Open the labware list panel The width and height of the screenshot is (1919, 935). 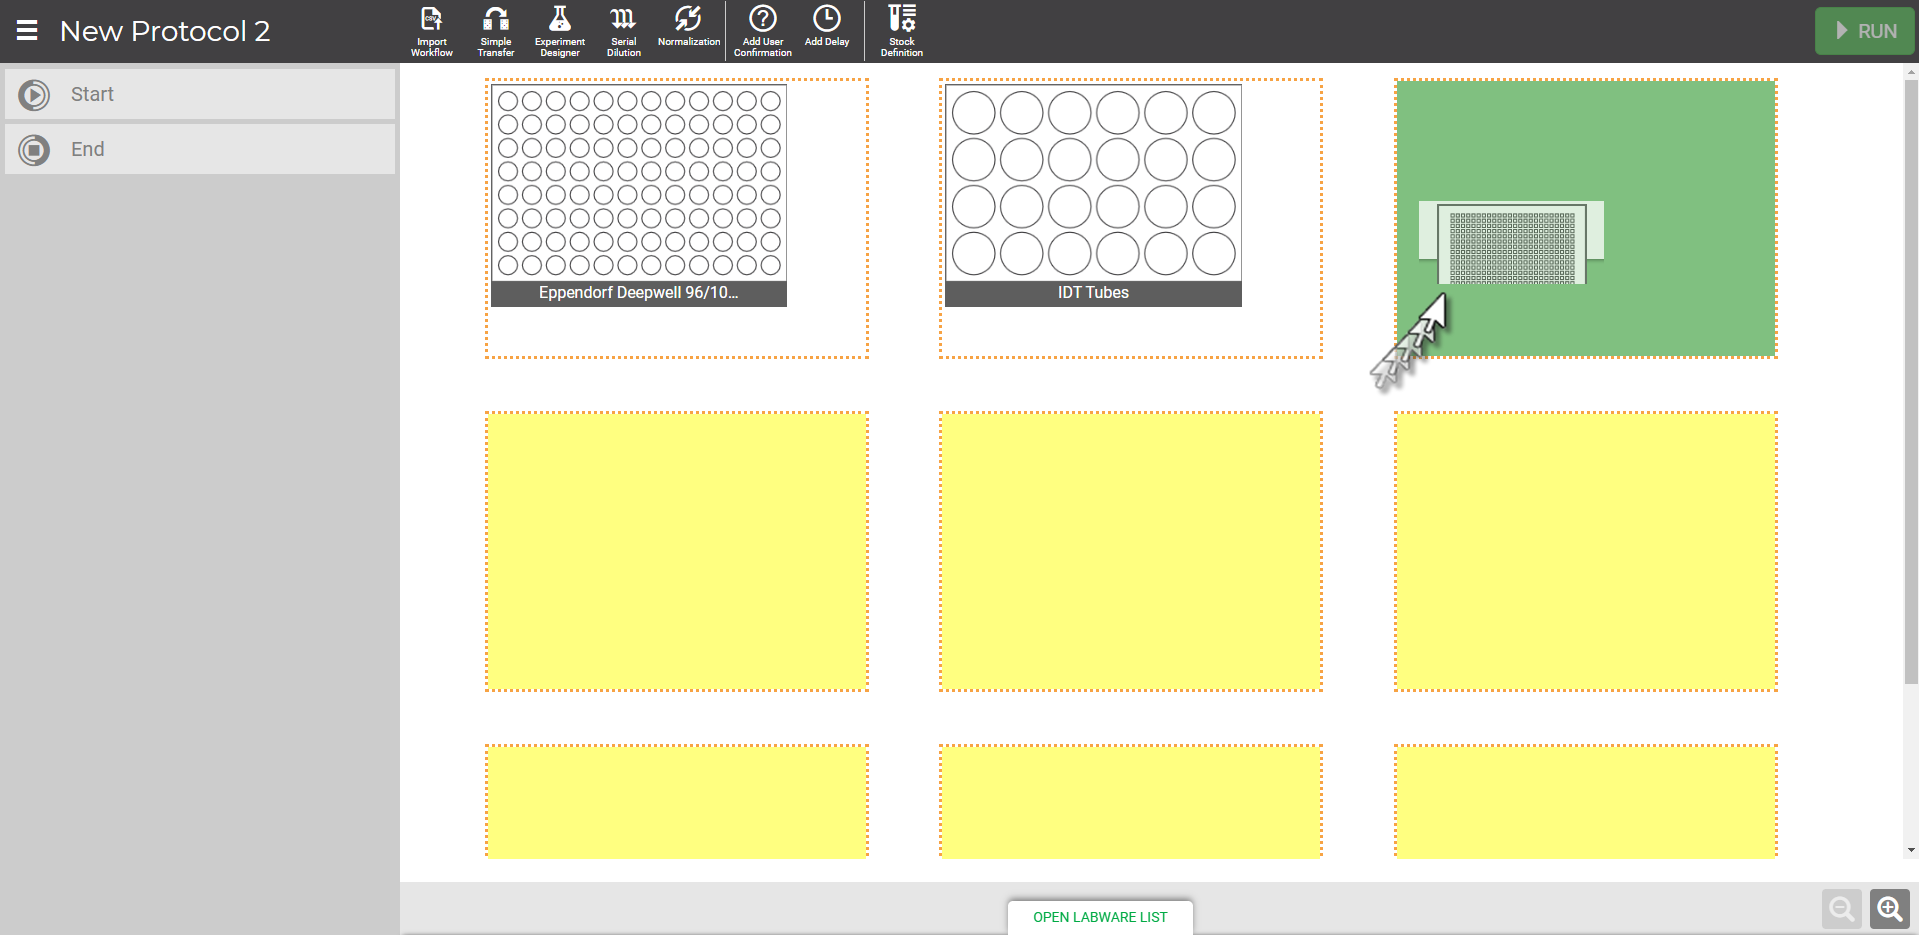click(x=1100, y=917)
